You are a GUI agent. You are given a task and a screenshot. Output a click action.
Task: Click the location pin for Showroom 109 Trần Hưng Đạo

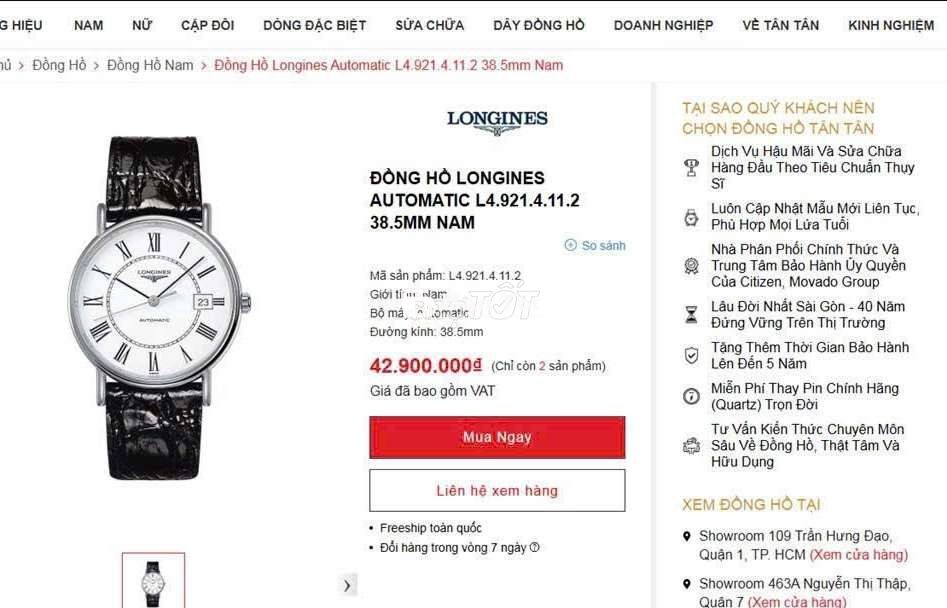pyautogui.click(x=686, y=536)
